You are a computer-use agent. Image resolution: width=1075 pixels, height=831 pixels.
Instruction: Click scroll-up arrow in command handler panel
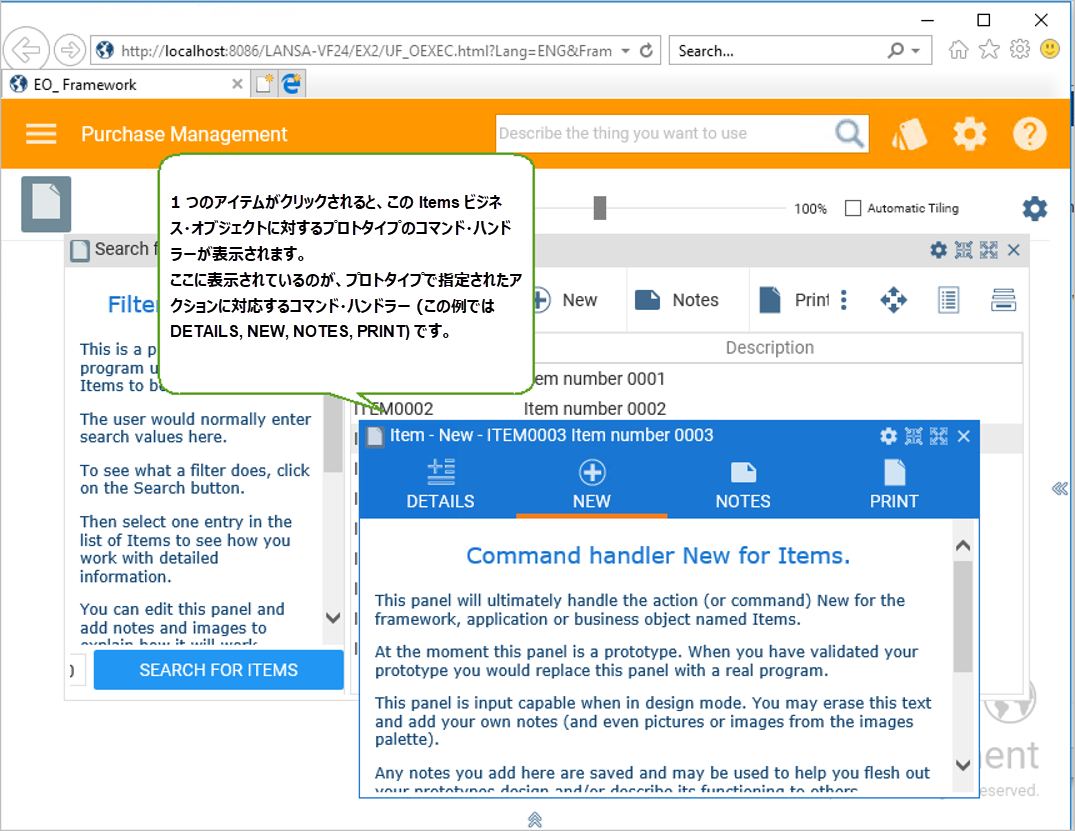(x=963, y=546)
